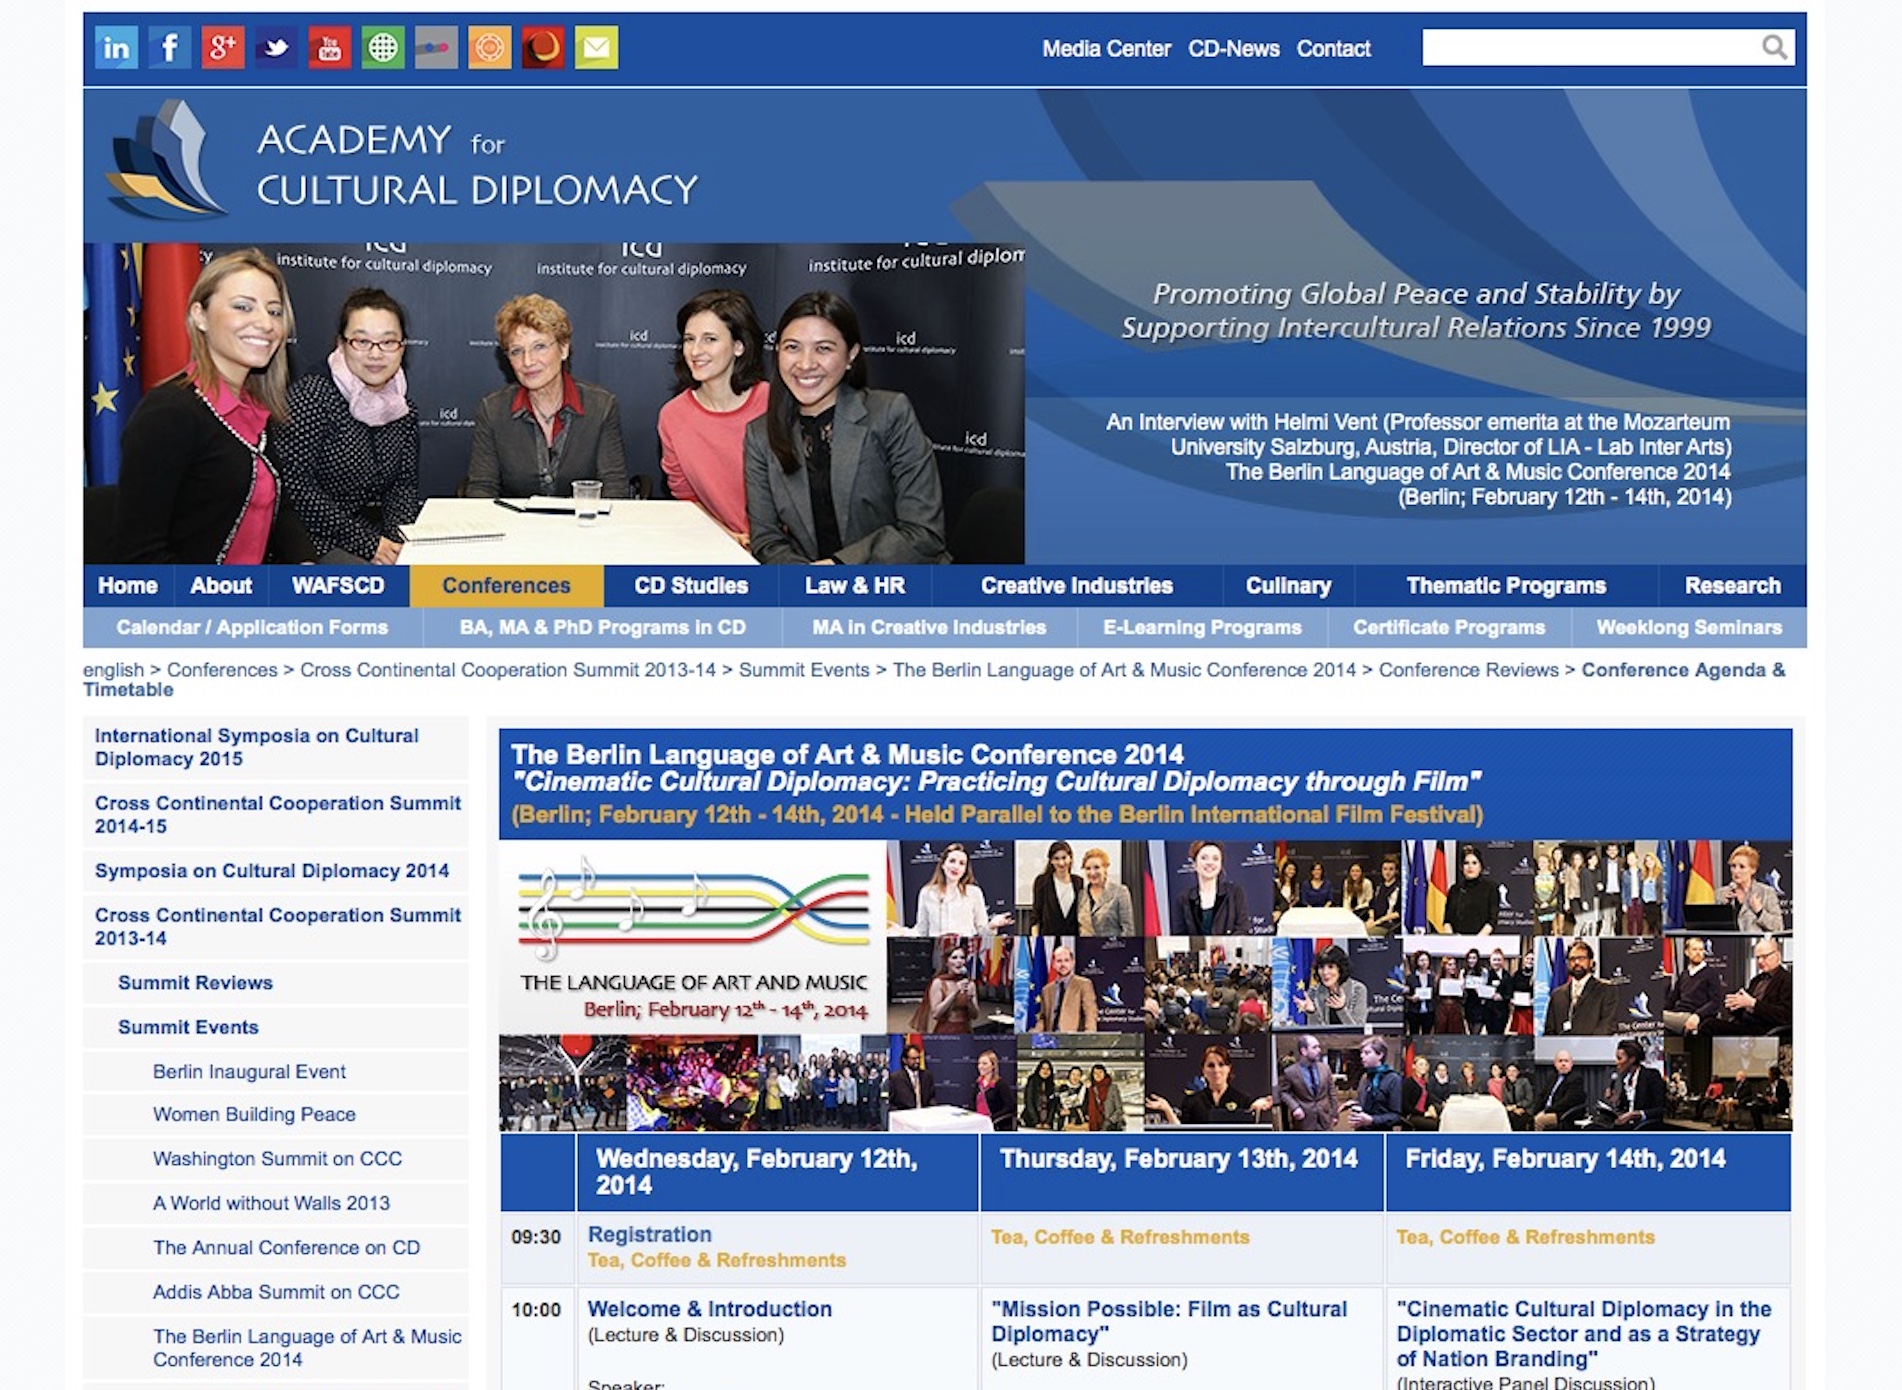Open BA, MA & PhD Programs in CD
The width and height of the screenshot is (1902, 1390).
coord(603,628)
